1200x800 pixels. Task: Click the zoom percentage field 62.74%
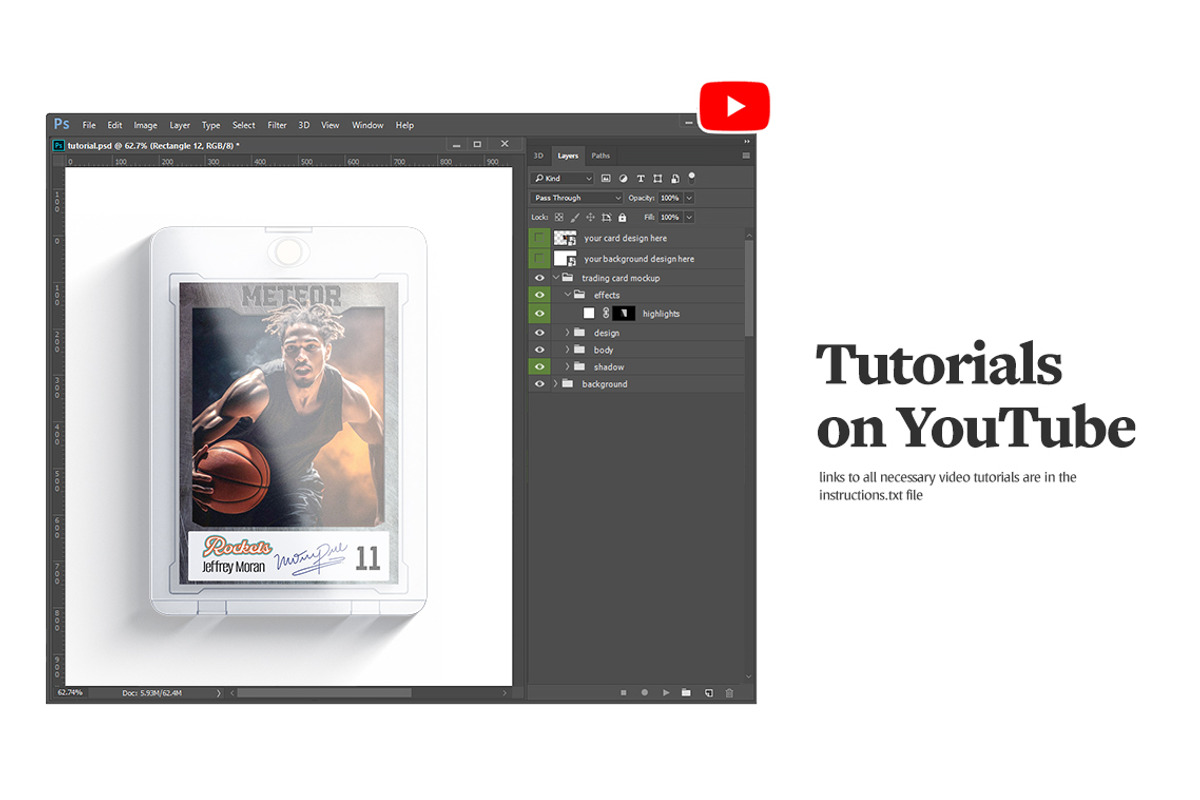(x=70, y=692)
